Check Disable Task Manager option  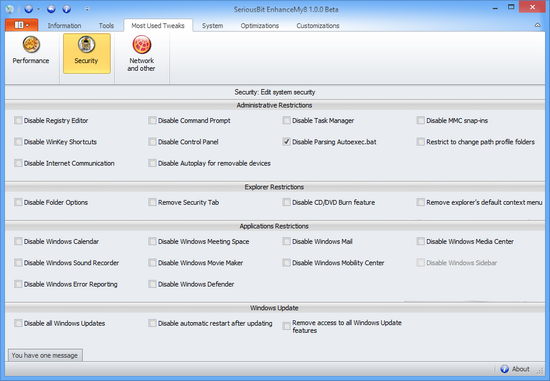(287, 120)
